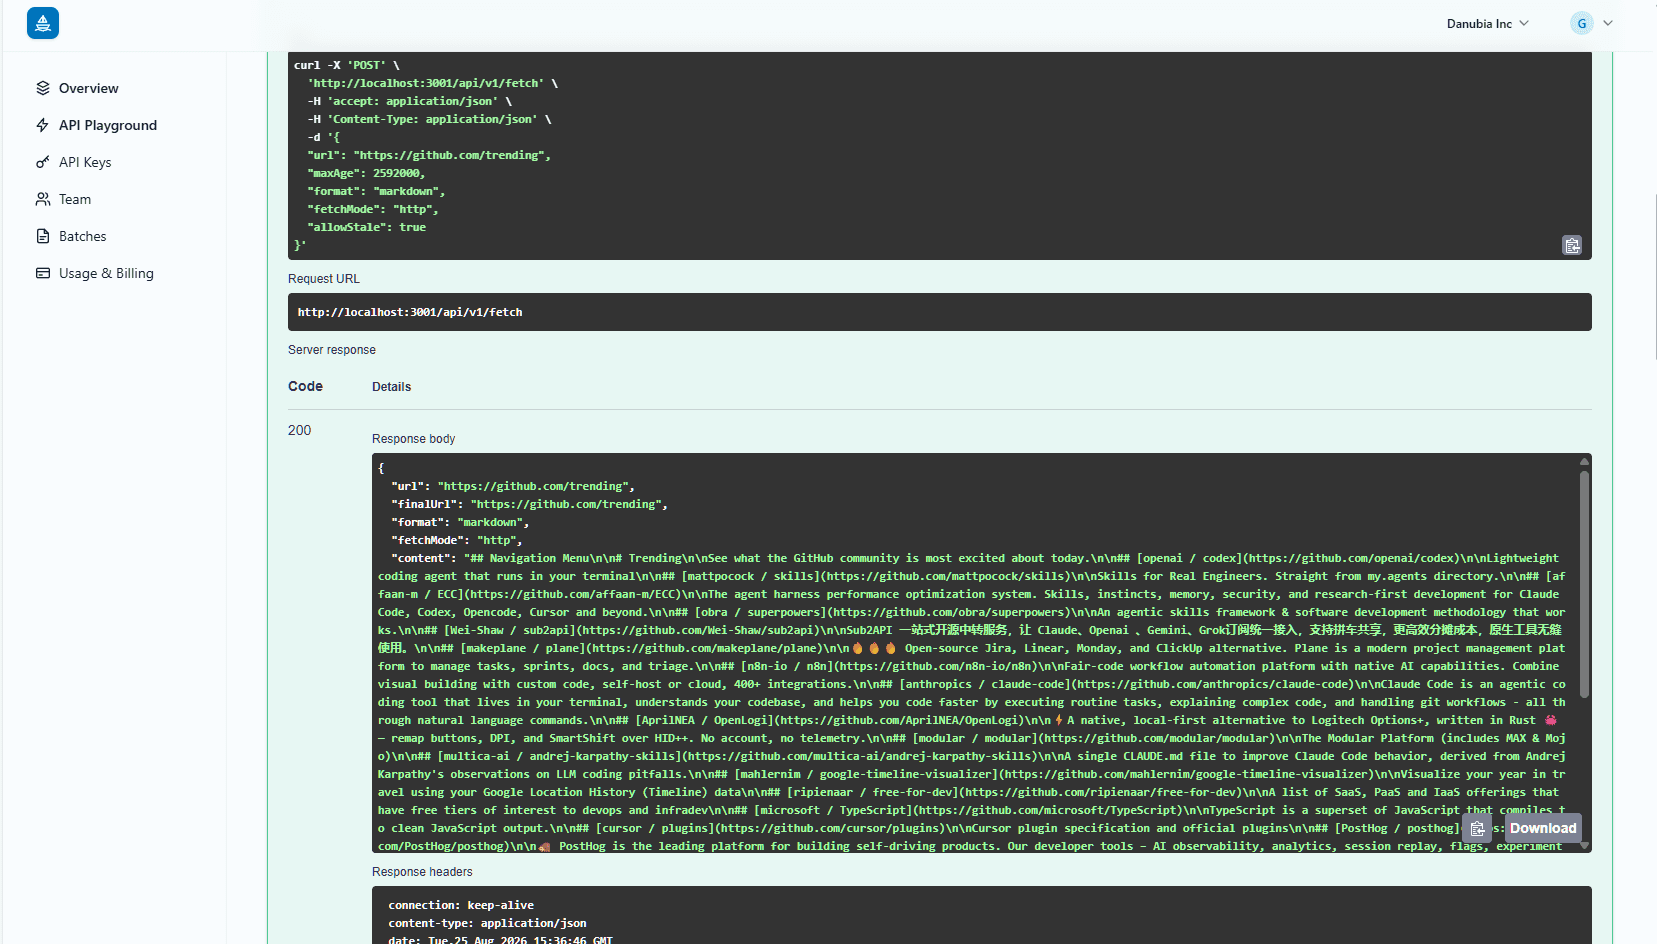Click the Overview layers icon in the sidebar
The width and height of the screenshot is (1657, 944).
[43, 88]
